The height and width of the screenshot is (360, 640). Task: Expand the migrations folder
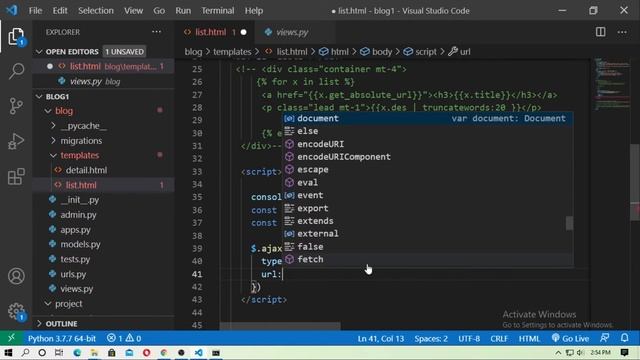(81, 140)
